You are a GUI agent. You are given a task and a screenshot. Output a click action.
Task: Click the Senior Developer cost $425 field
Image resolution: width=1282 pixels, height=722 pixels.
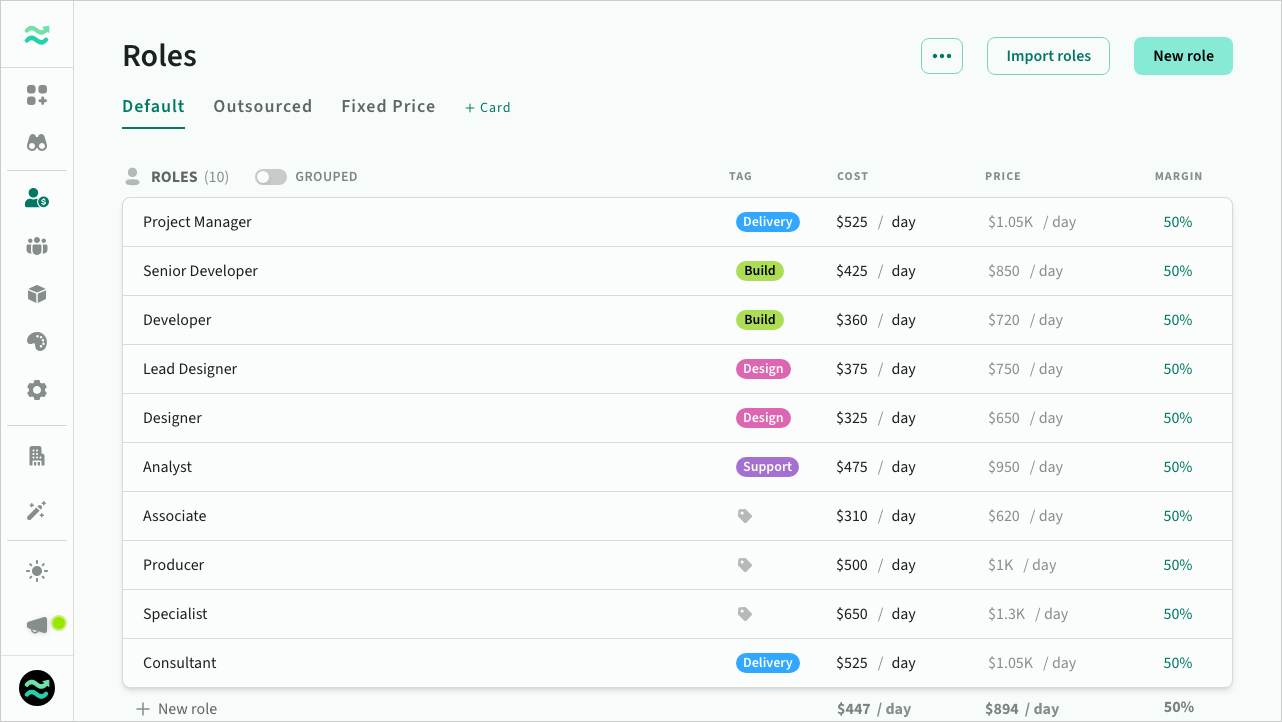852,271
